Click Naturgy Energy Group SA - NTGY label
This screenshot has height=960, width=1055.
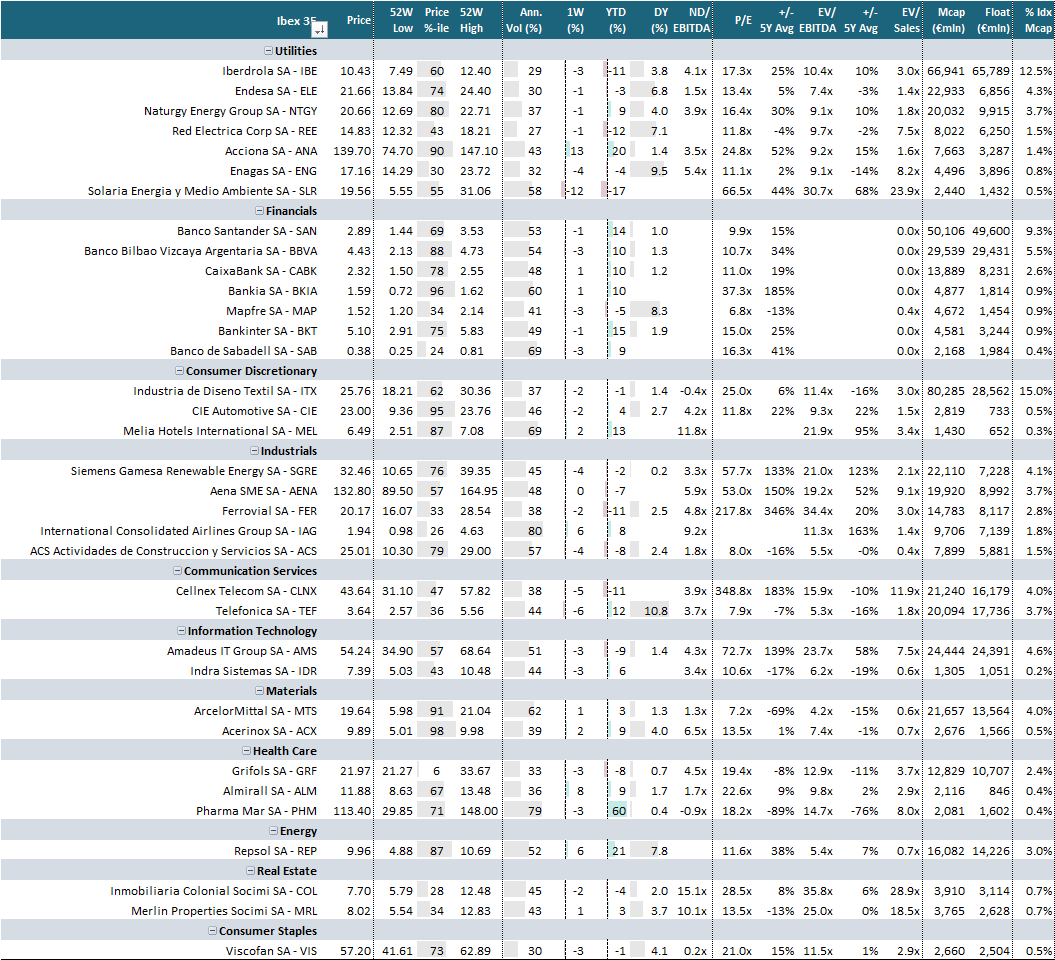pyautogui.click(x=230, y=112)
